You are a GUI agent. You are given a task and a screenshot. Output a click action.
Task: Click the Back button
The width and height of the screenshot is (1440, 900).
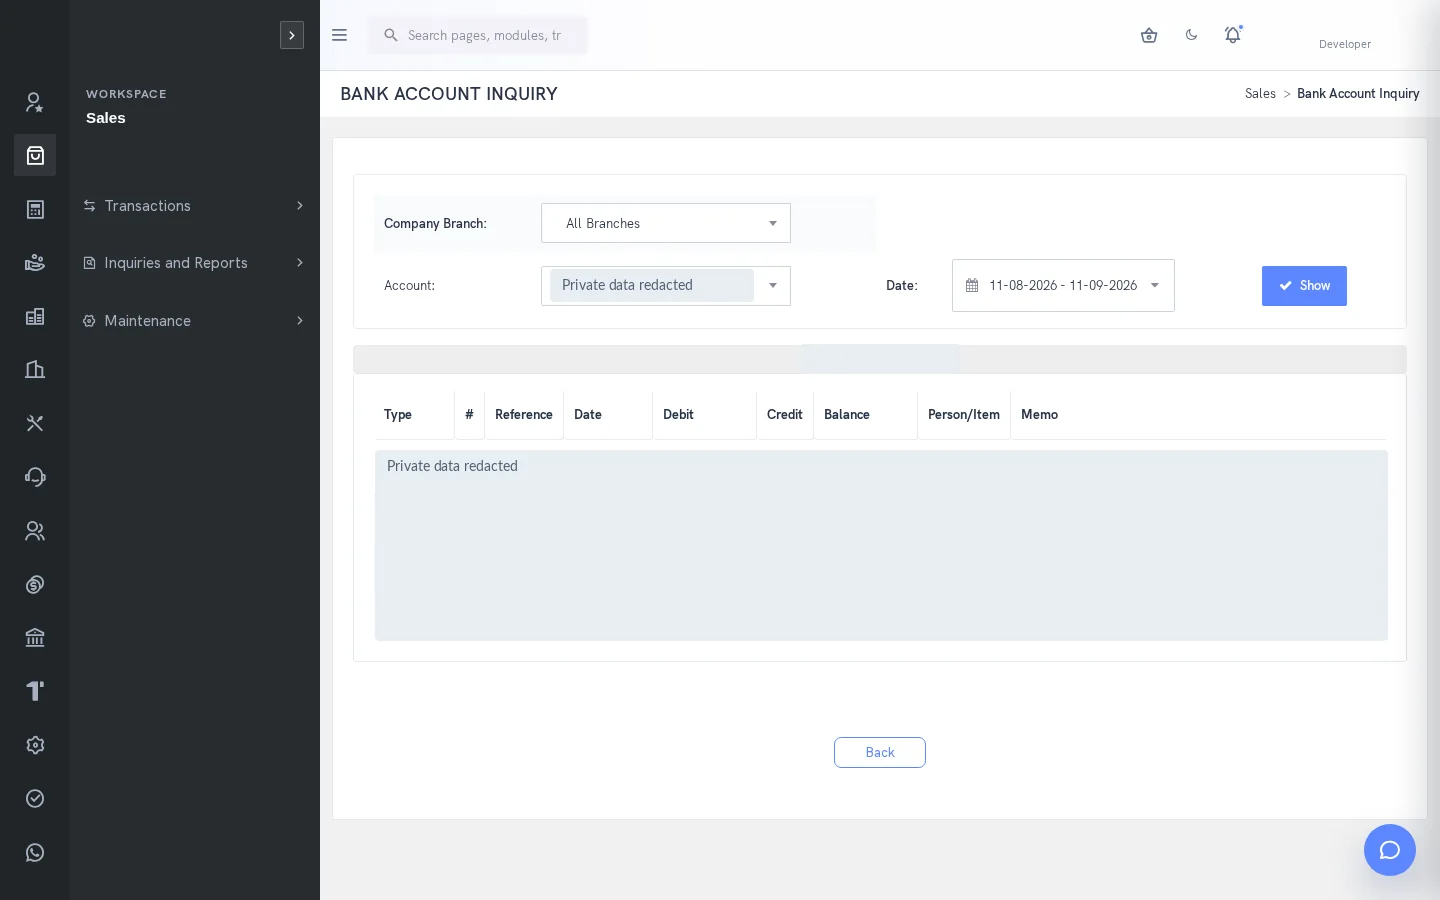coord(880,753)
